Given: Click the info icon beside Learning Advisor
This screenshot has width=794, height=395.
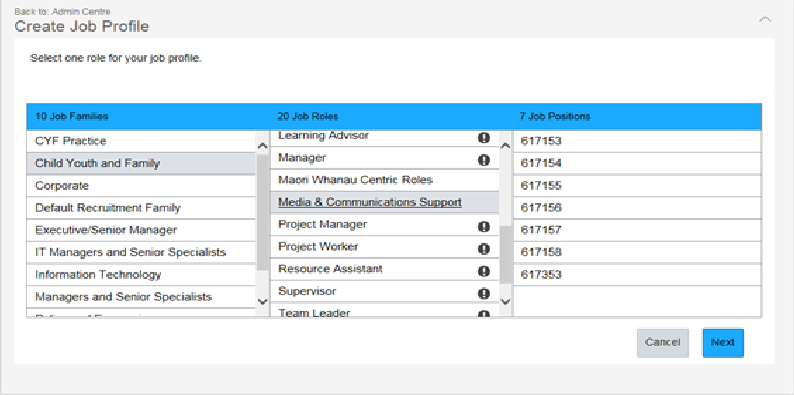Looking at the screenshot, I should [484, 138].
